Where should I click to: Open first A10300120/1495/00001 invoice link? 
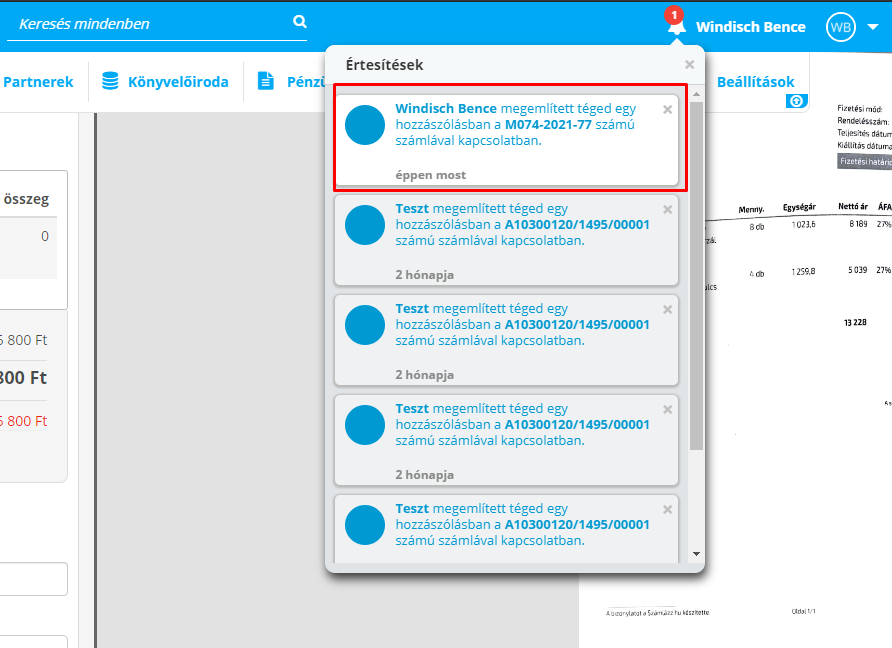577,225
